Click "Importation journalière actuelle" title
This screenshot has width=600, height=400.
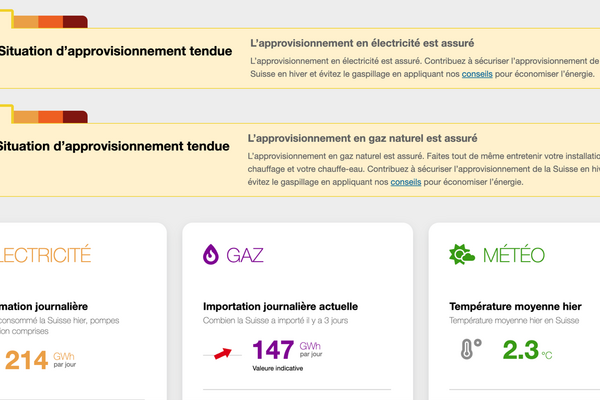click(280, 306)
